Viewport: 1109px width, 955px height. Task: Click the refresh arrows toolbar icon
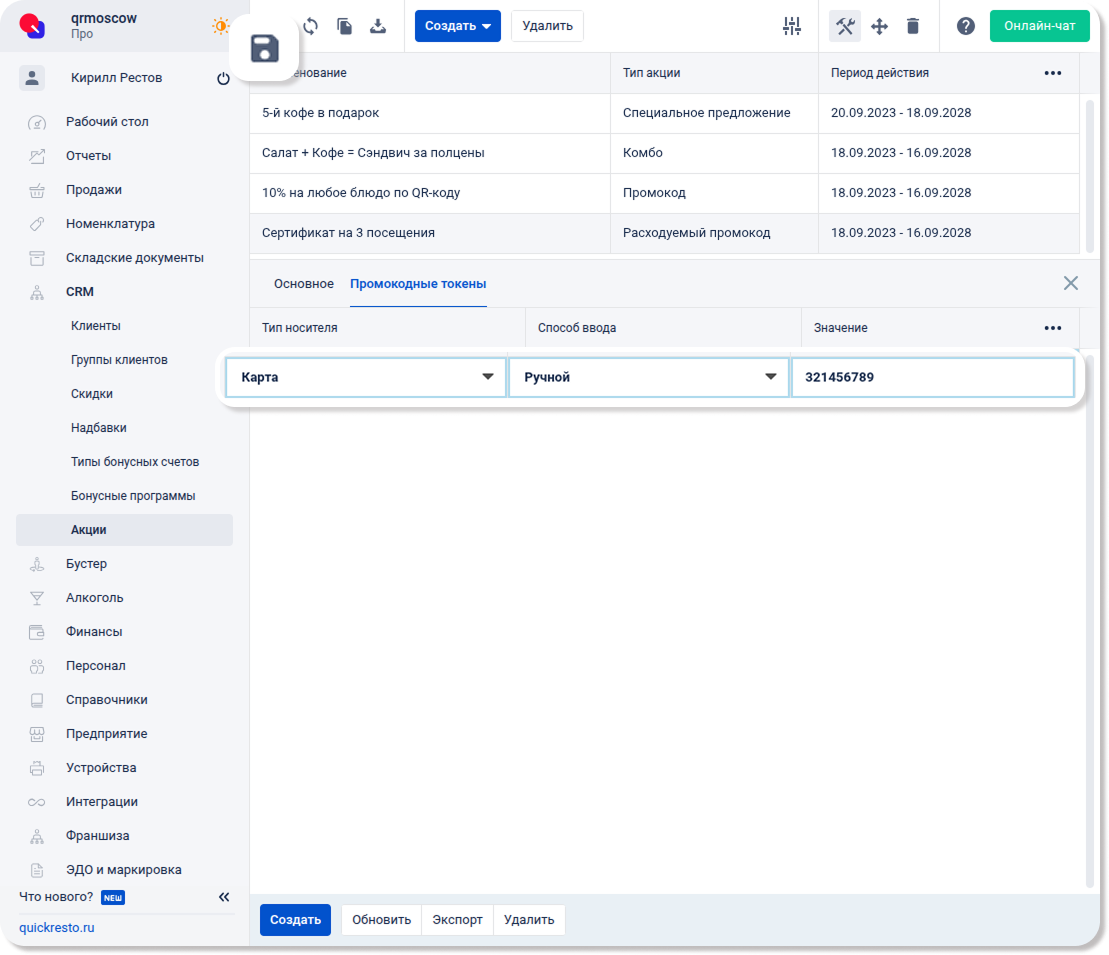click(x=310, y=26)
